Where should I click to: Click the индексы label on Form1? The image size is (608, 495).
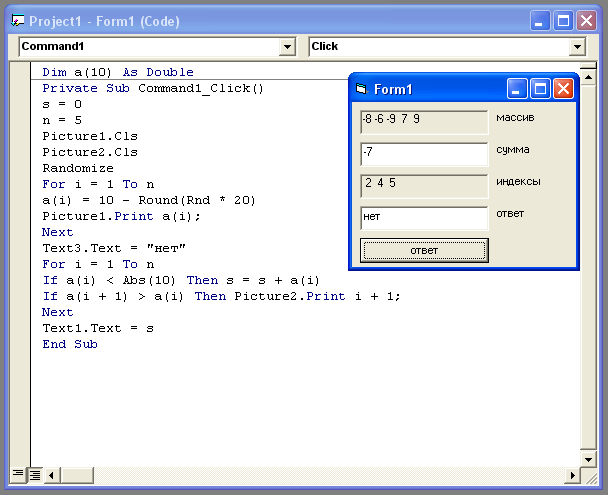[x=518, y=181]
